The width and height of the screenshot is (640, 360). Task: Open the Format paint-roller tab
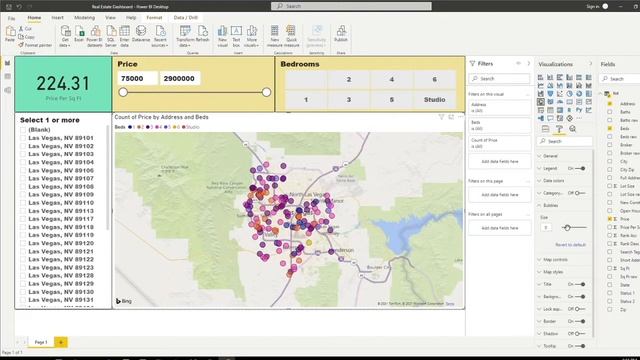point(559,129)
